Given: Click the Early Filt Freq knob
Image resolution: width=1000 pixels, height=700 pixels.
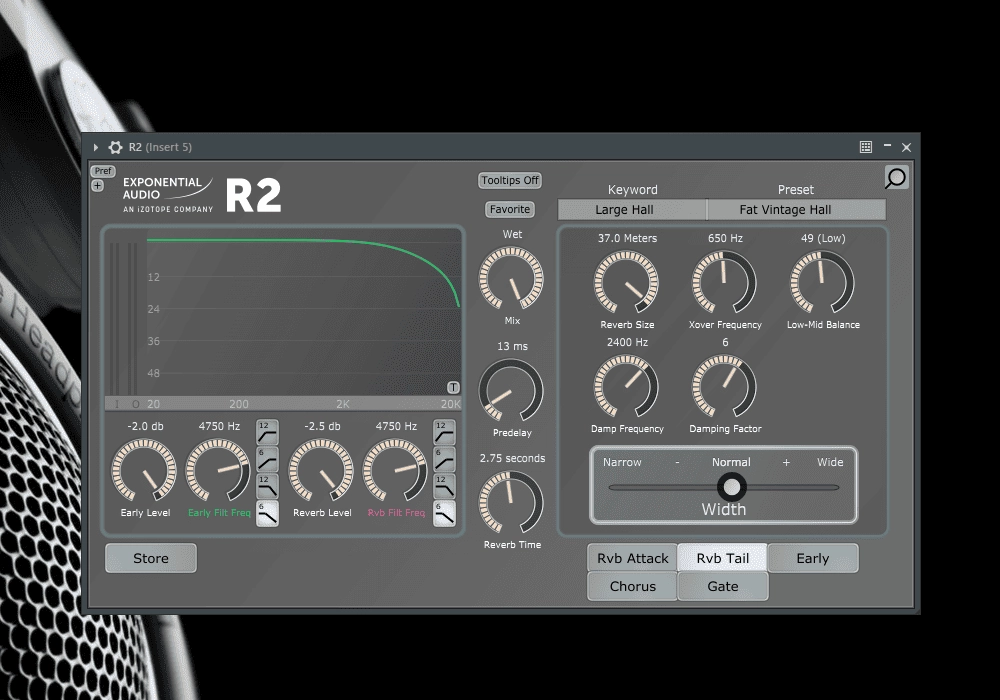Looking at the screenshot, I should 218,470.
